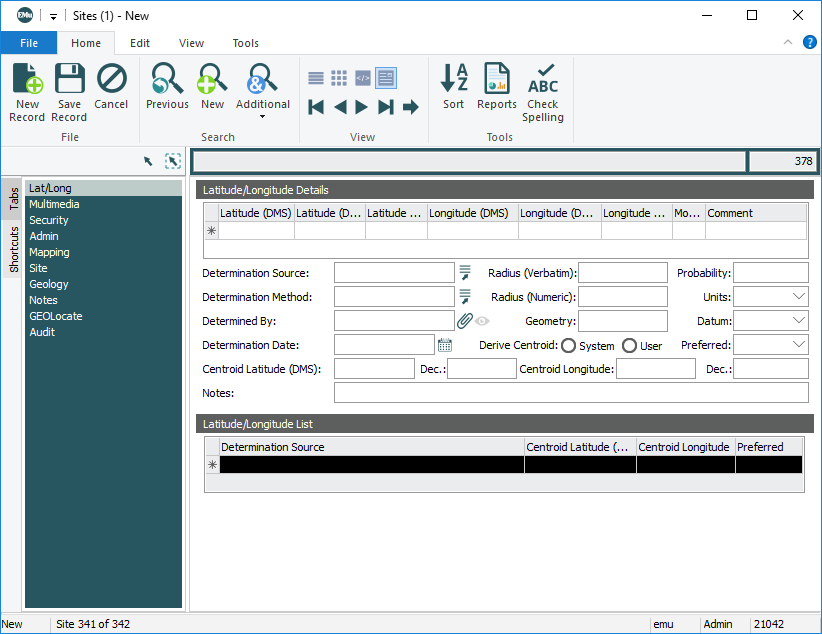Viewport: 822px width, 634px height.
Task: Select the System derive centroid option
Action: coord(568,346)
